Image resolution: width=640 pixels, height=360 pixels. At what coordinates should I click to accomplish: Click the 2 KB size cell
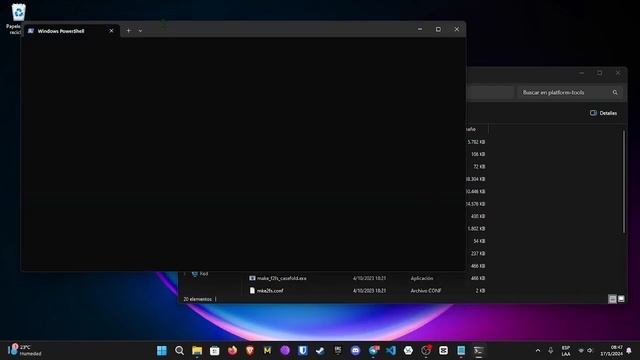(480, 291)
